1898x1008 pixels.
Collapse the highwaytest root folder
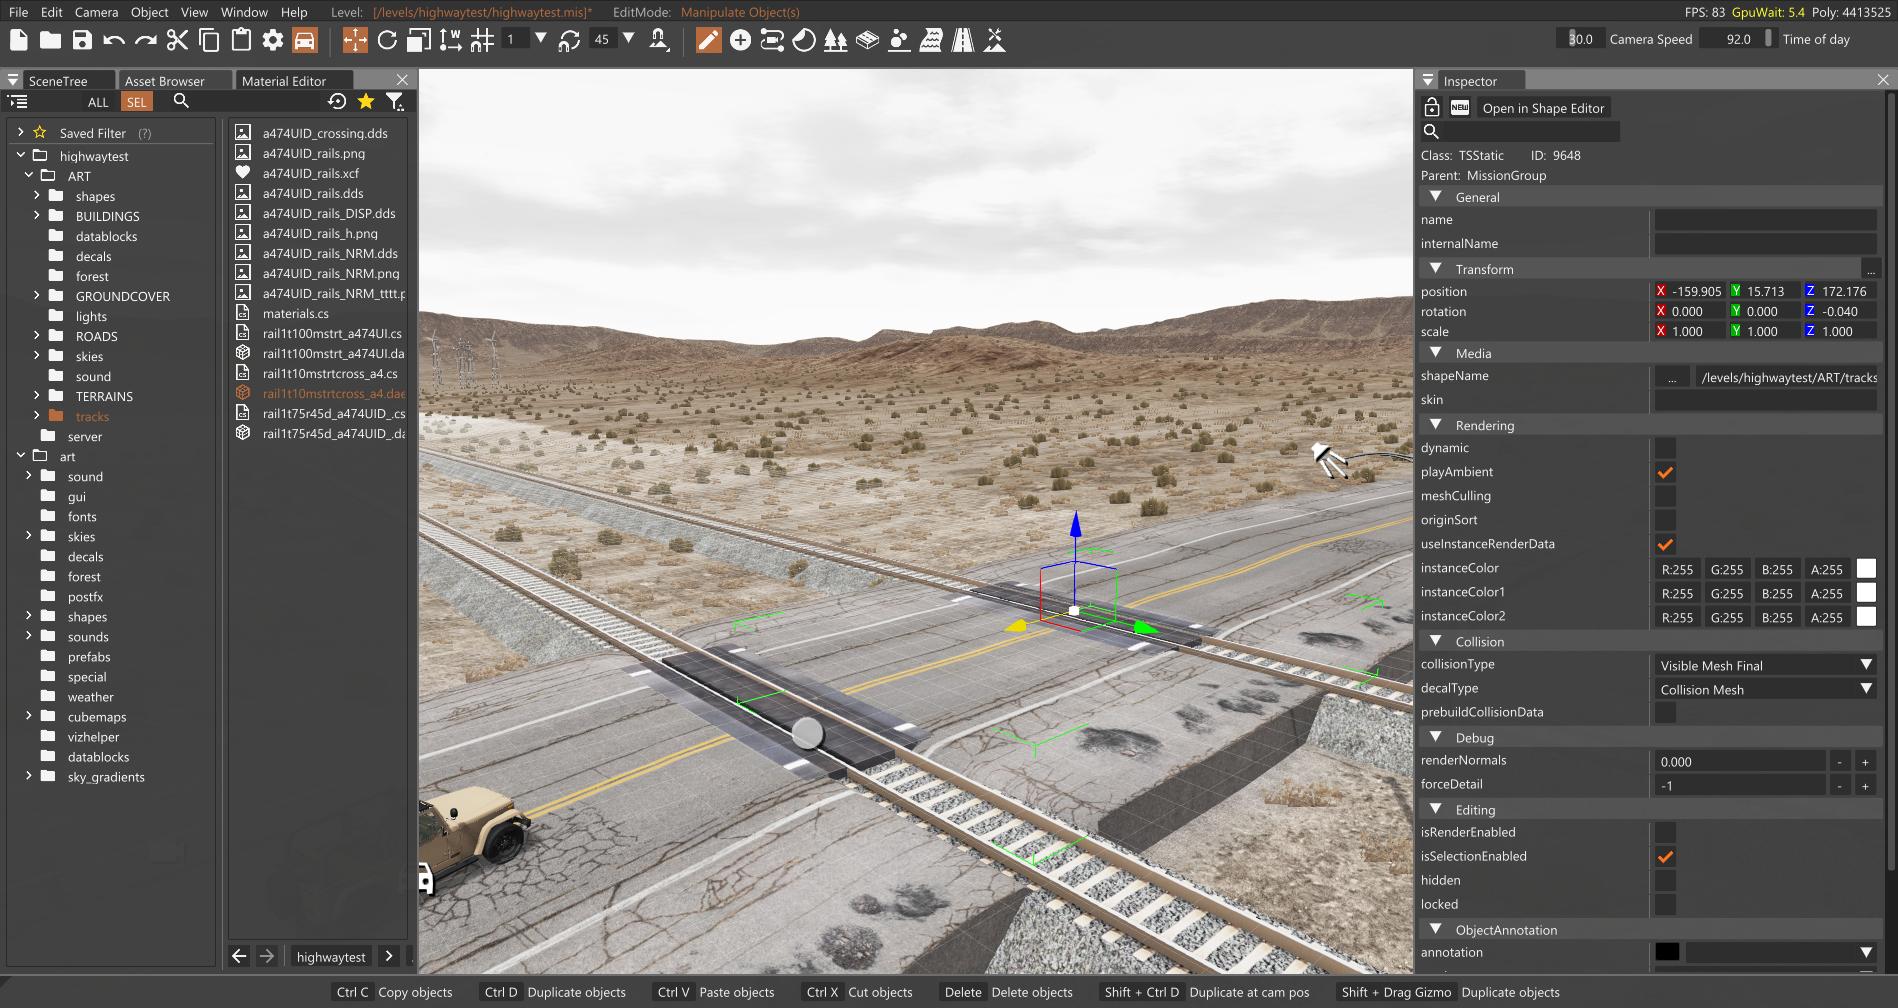click(21, 155)
